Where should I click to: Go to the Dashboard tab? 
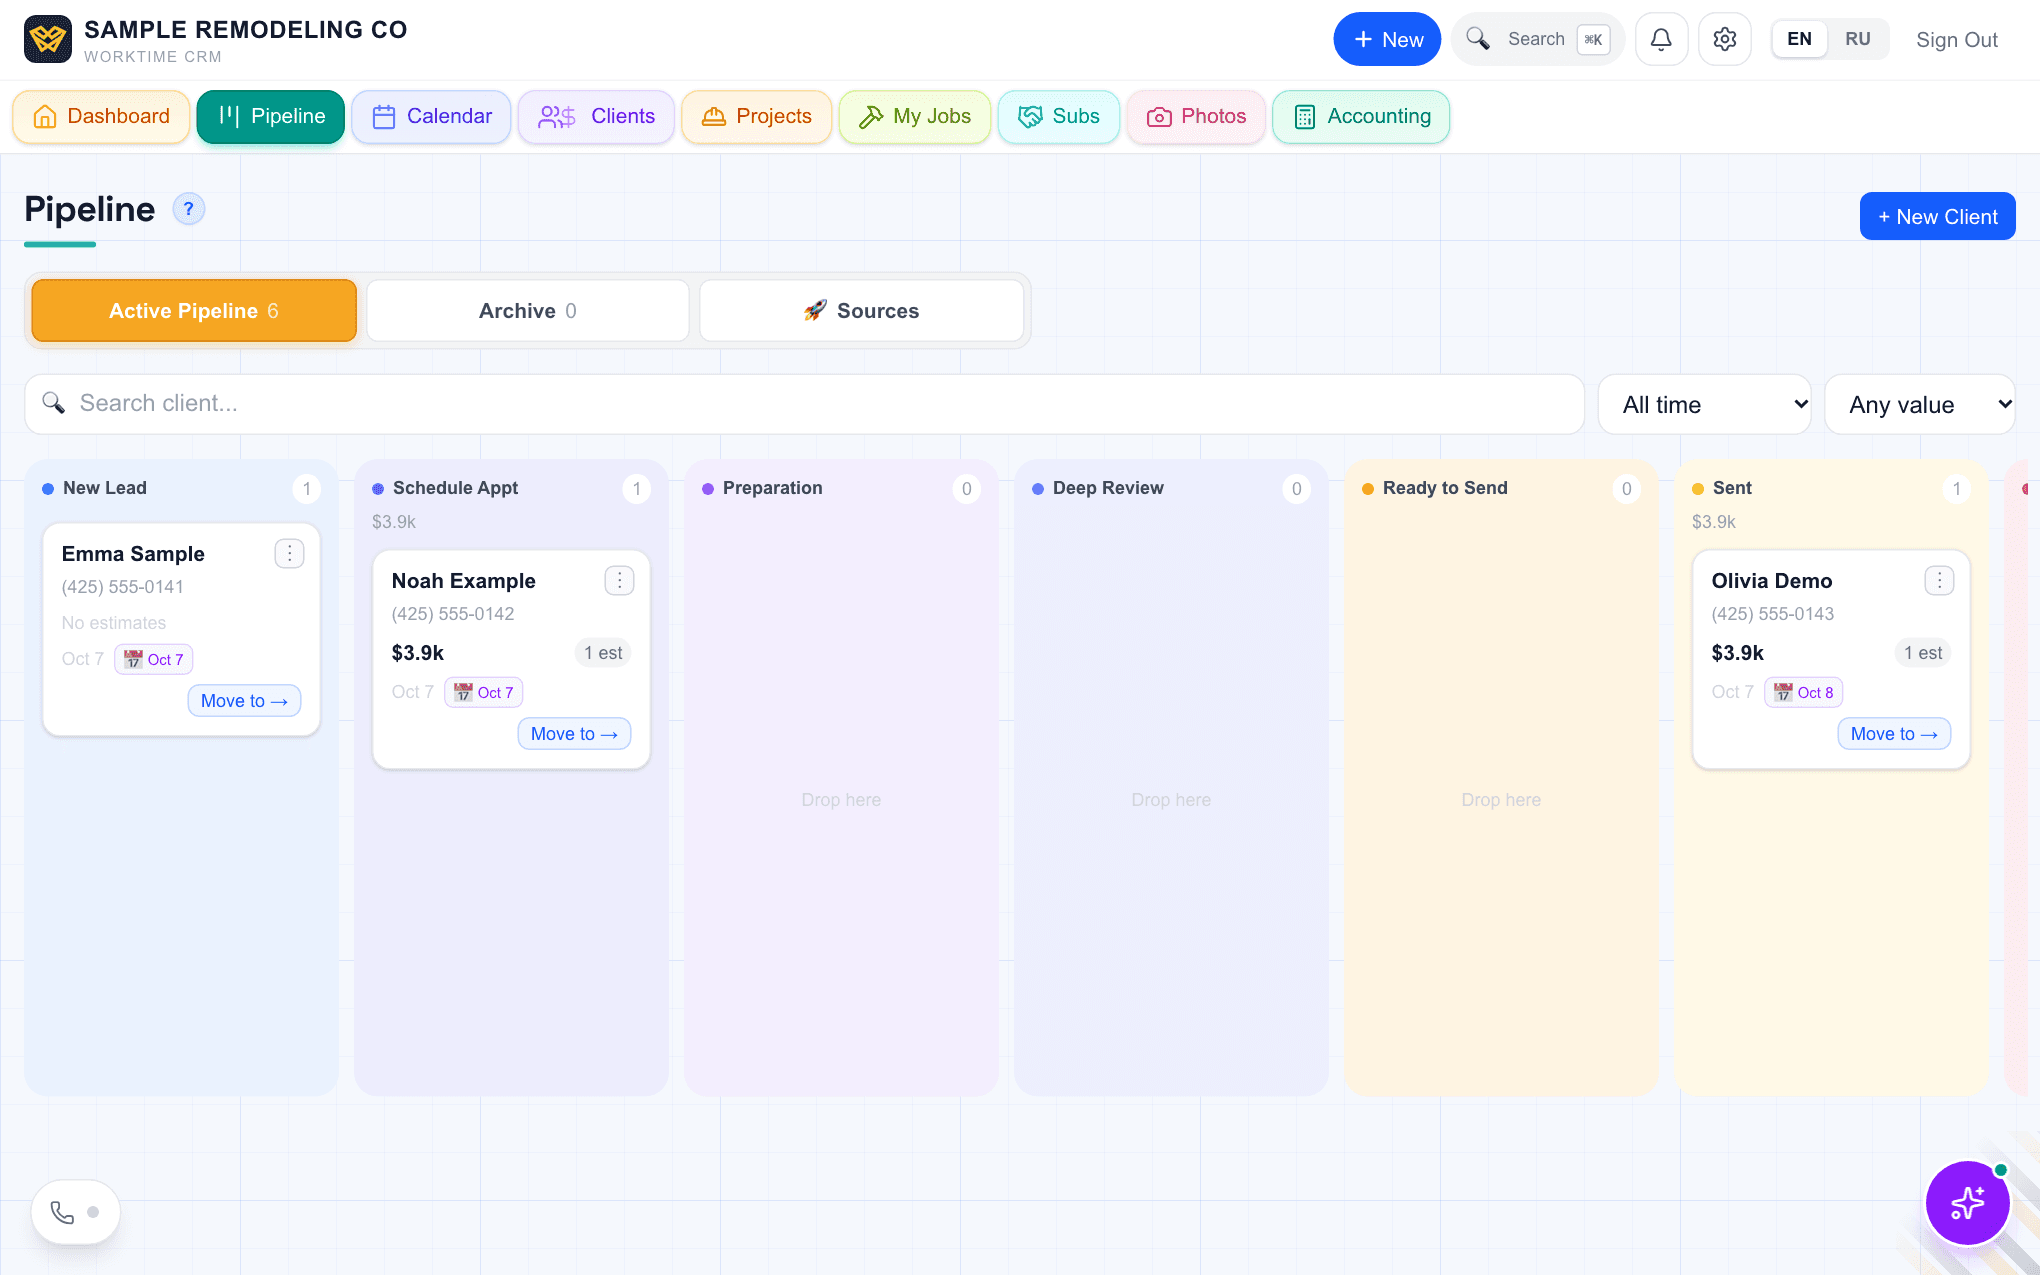click(x=101, y=117)
